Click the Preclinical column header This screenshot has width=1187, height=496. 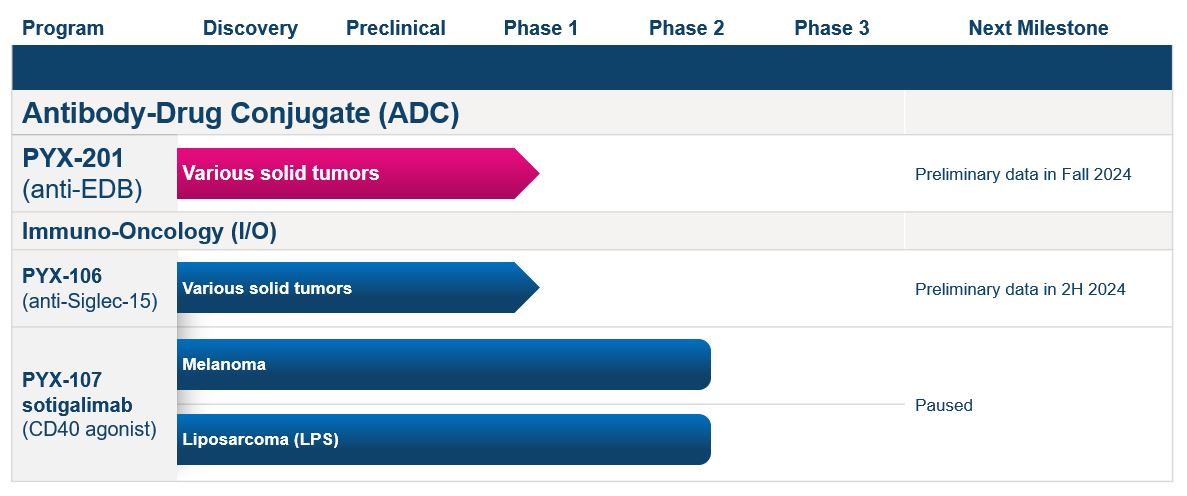pyautogui.click(x=396, y=28)
